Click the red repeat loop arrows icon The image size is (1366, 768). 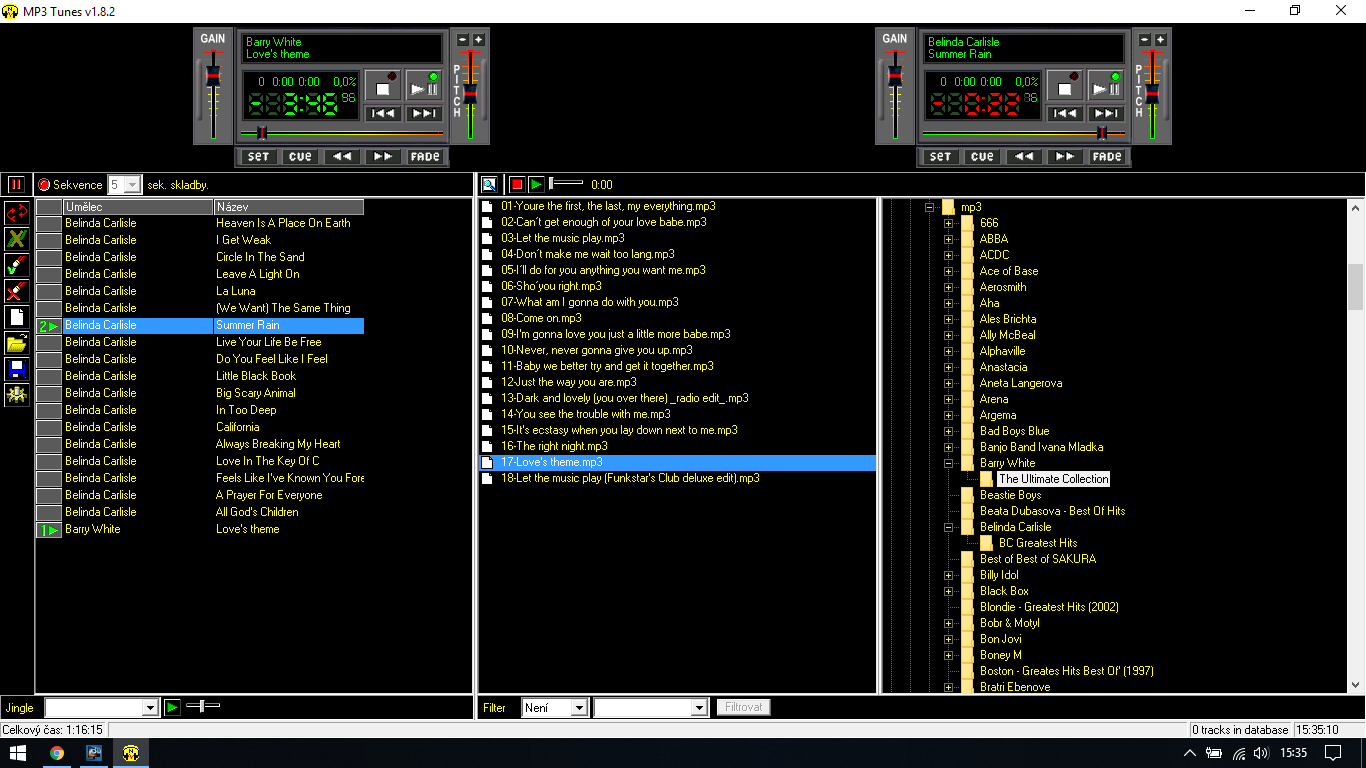click(17, 213)
